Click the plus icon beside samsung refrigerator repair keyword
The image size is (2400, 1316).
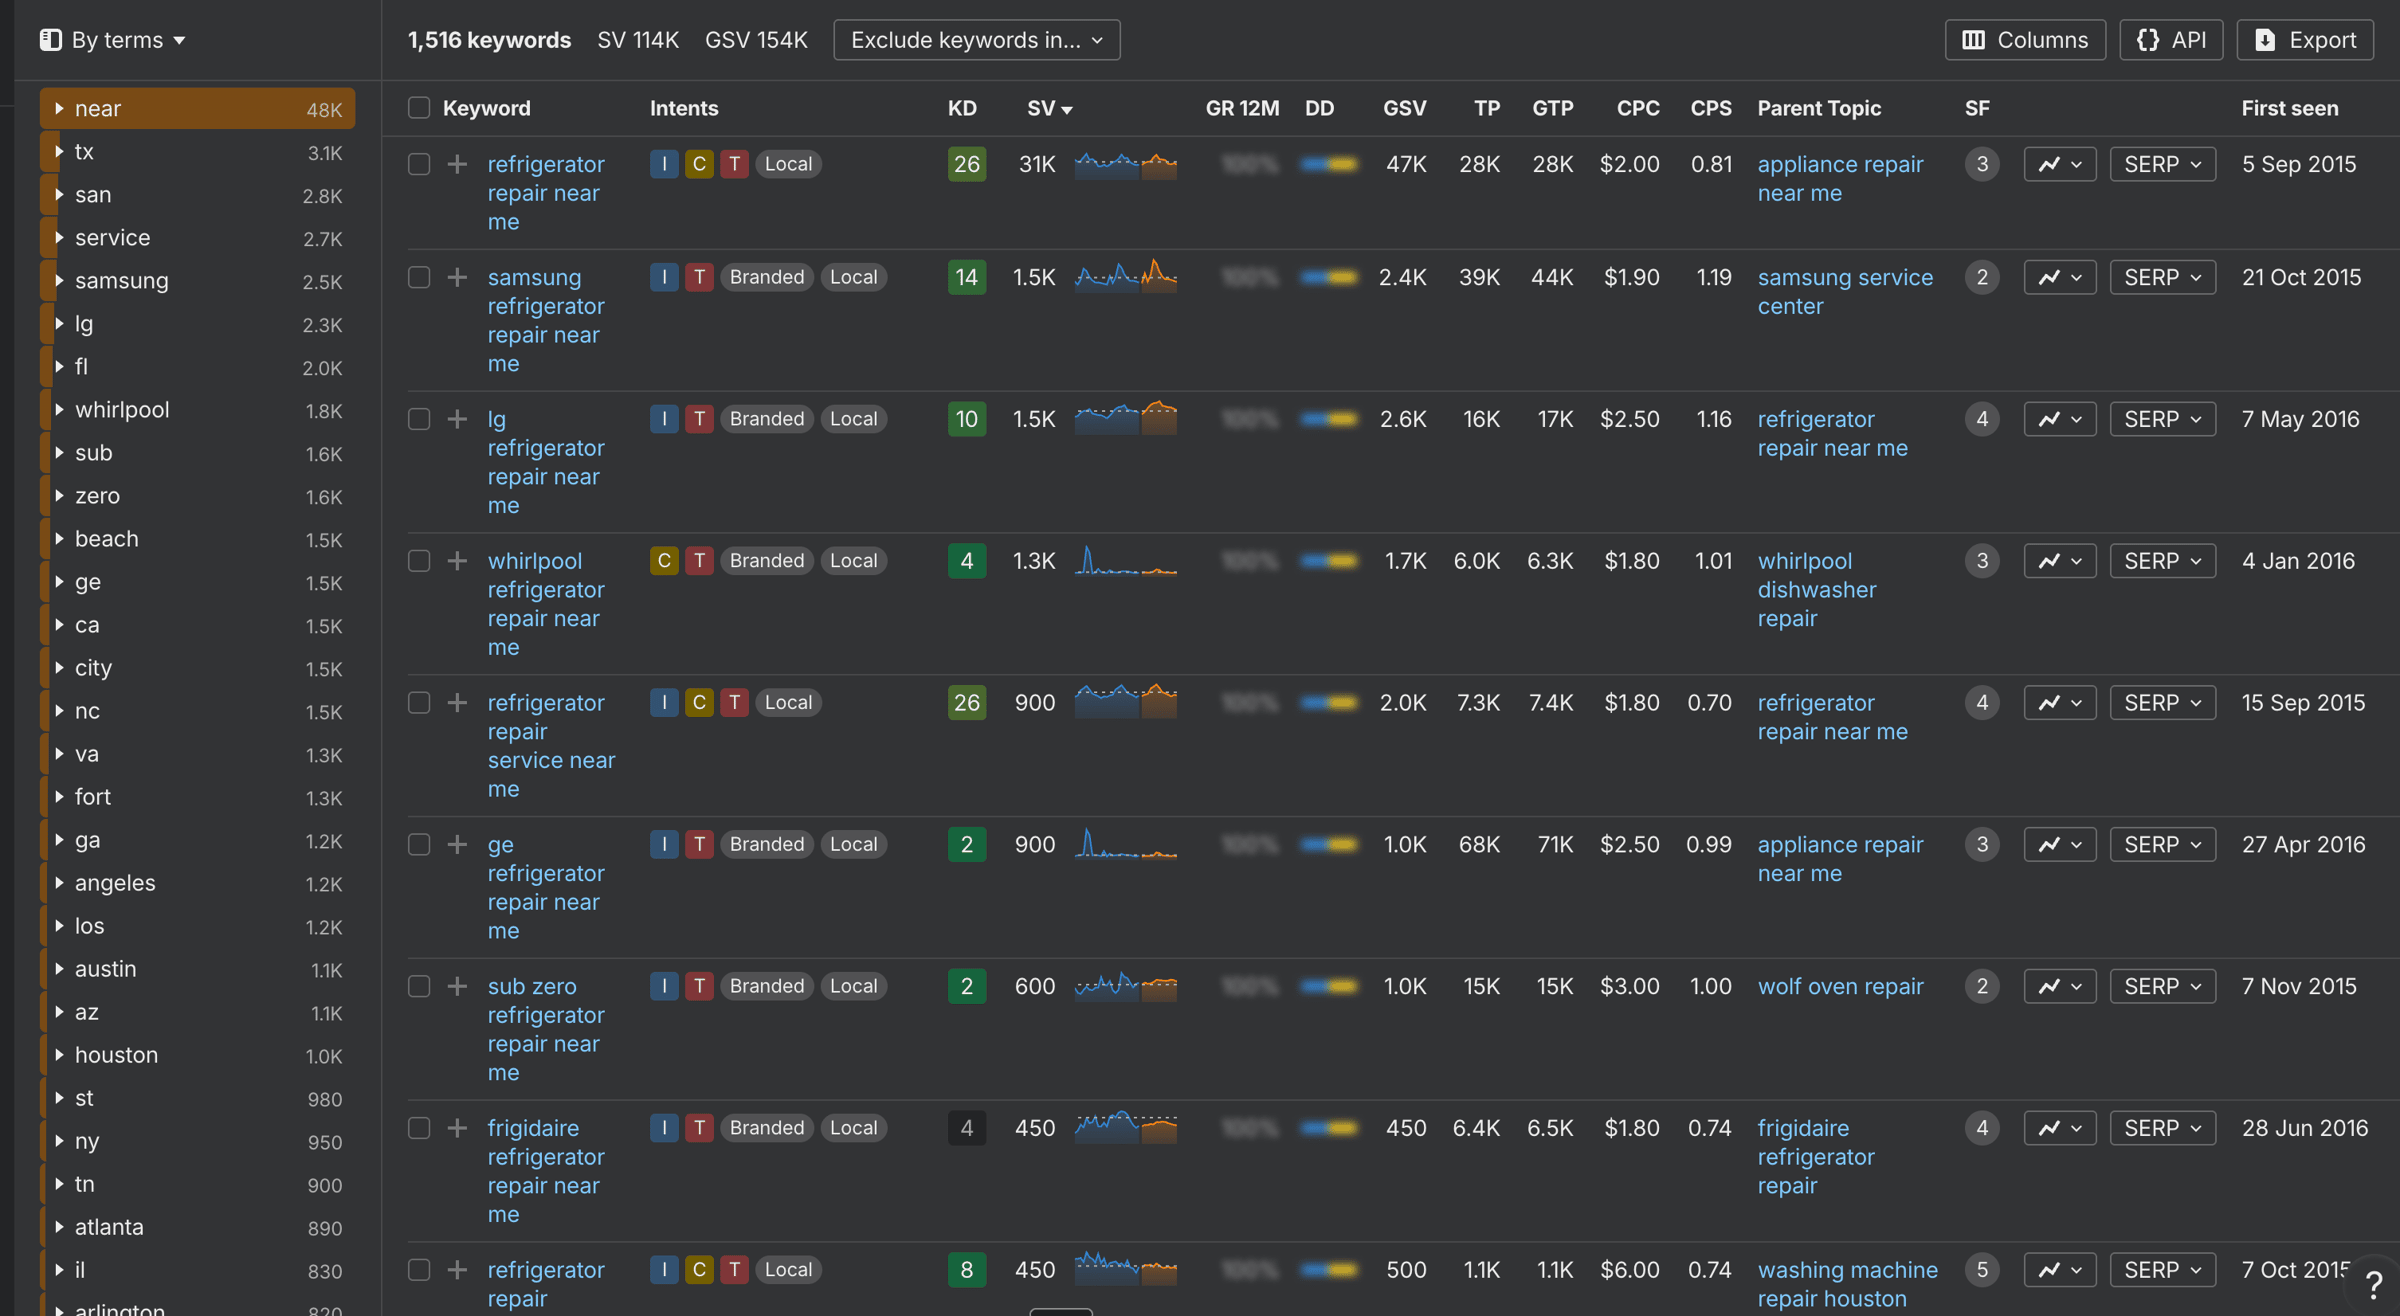tap(457, 277)
